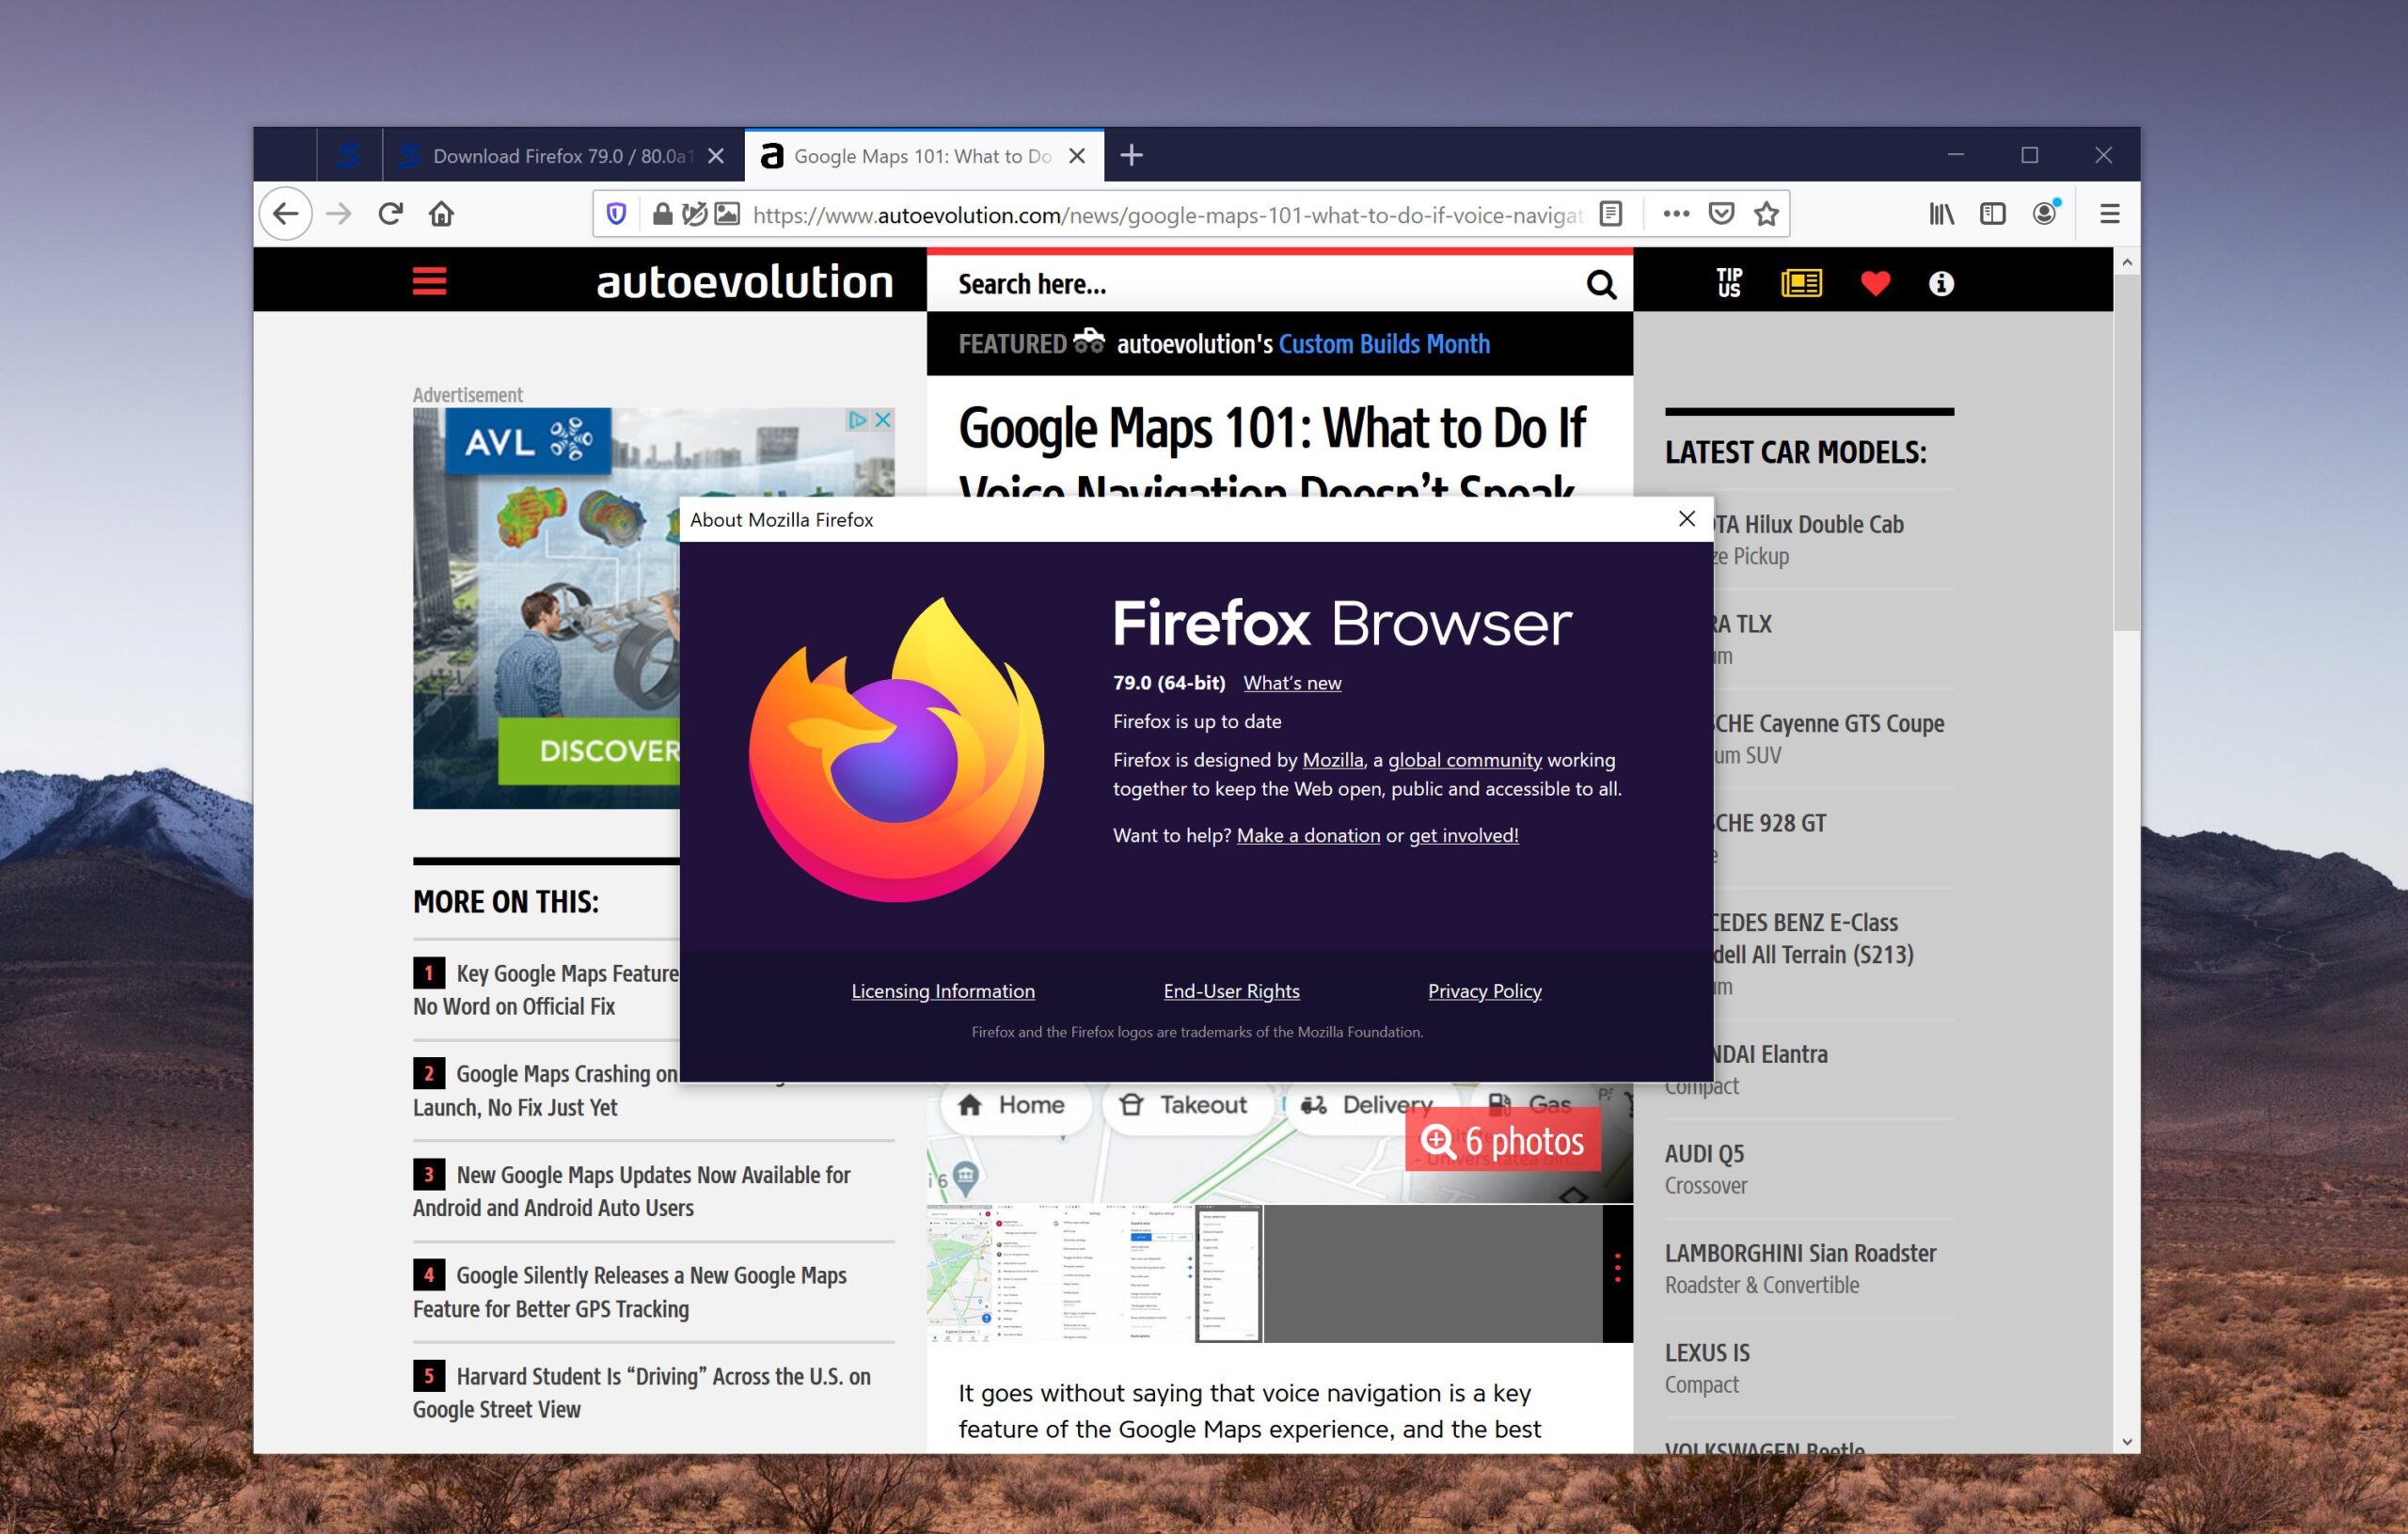Click the End-User Rights link
Screen dimensions: 2408x1534
tap(1228, 991)
